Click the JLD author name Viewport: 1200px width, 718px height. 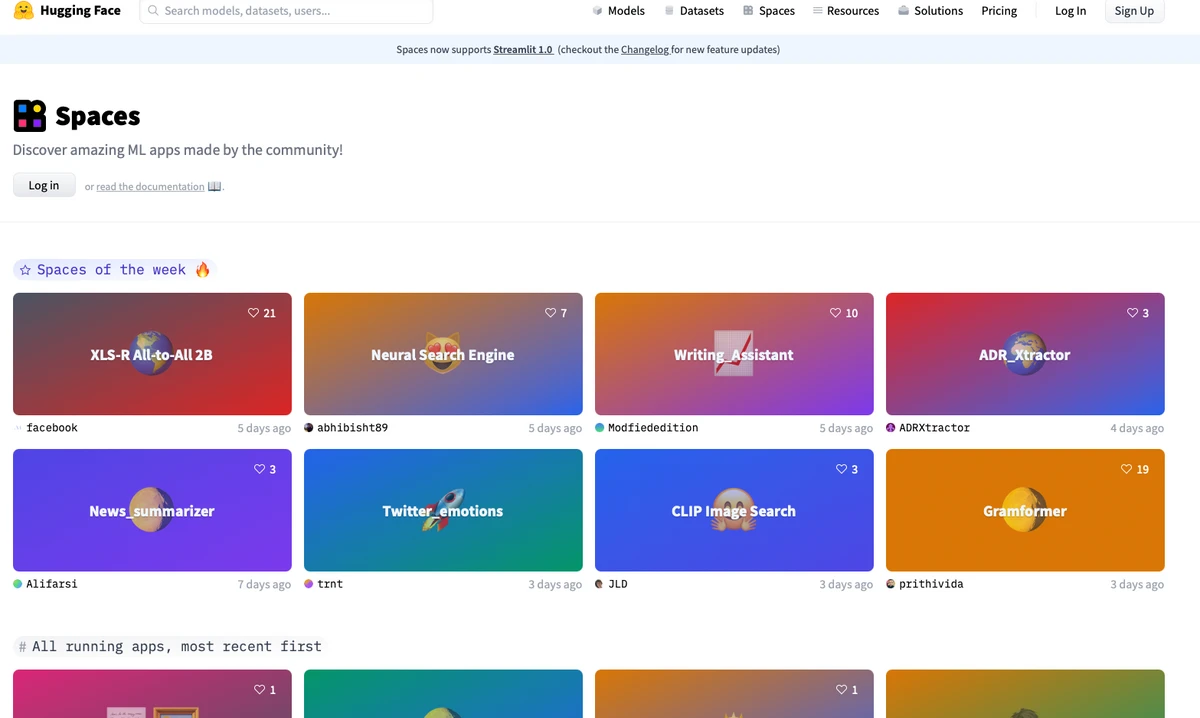618,583
